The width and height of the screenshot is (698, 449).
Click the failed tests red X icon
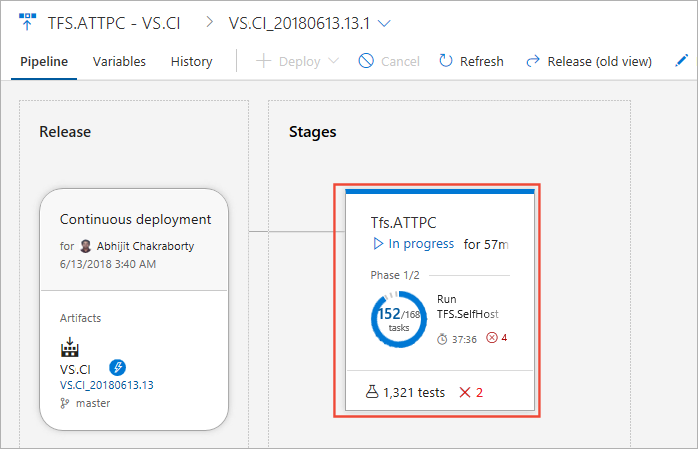463,392
